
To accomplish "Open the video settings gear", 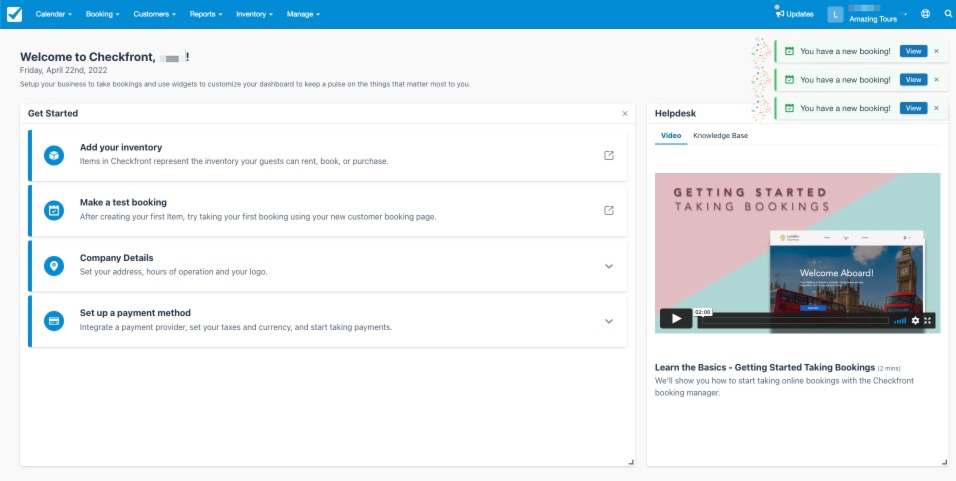I will click(915, 321).
